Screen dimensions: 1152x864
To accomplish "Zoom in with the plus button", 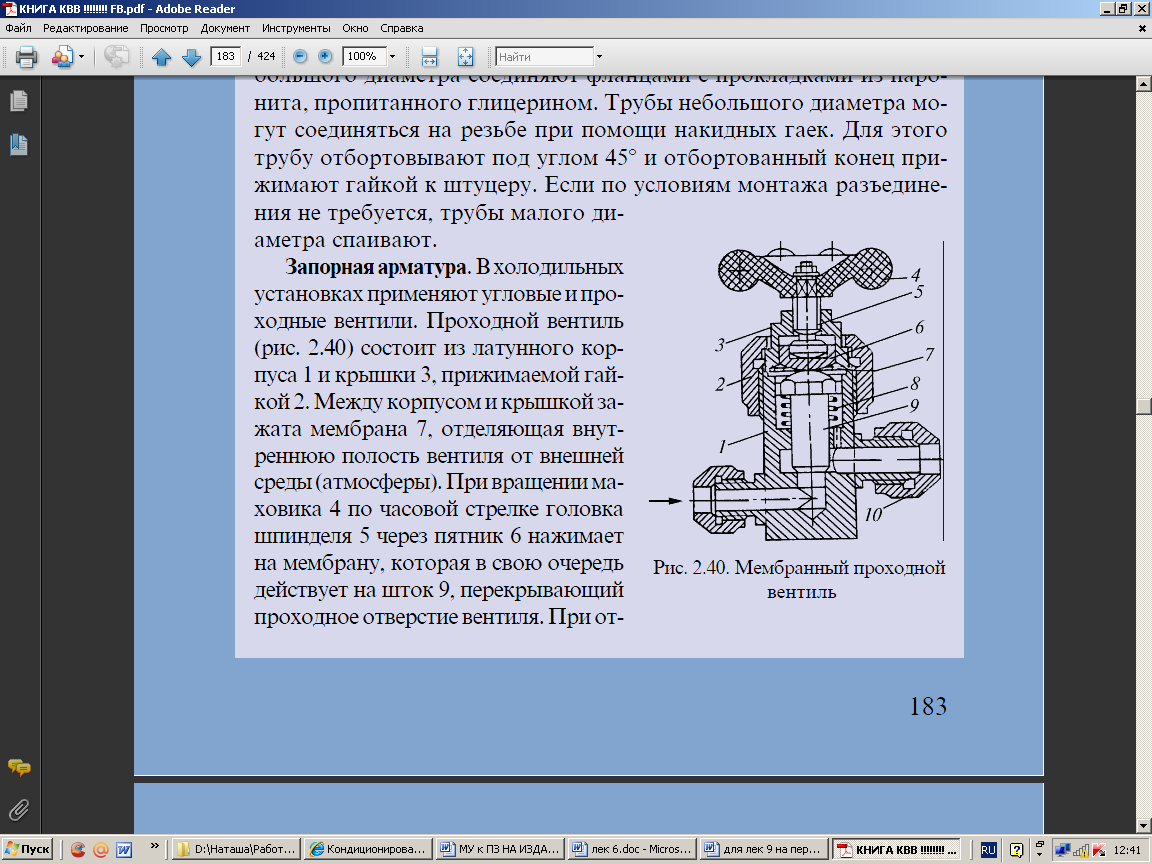I will pos(325,57).
